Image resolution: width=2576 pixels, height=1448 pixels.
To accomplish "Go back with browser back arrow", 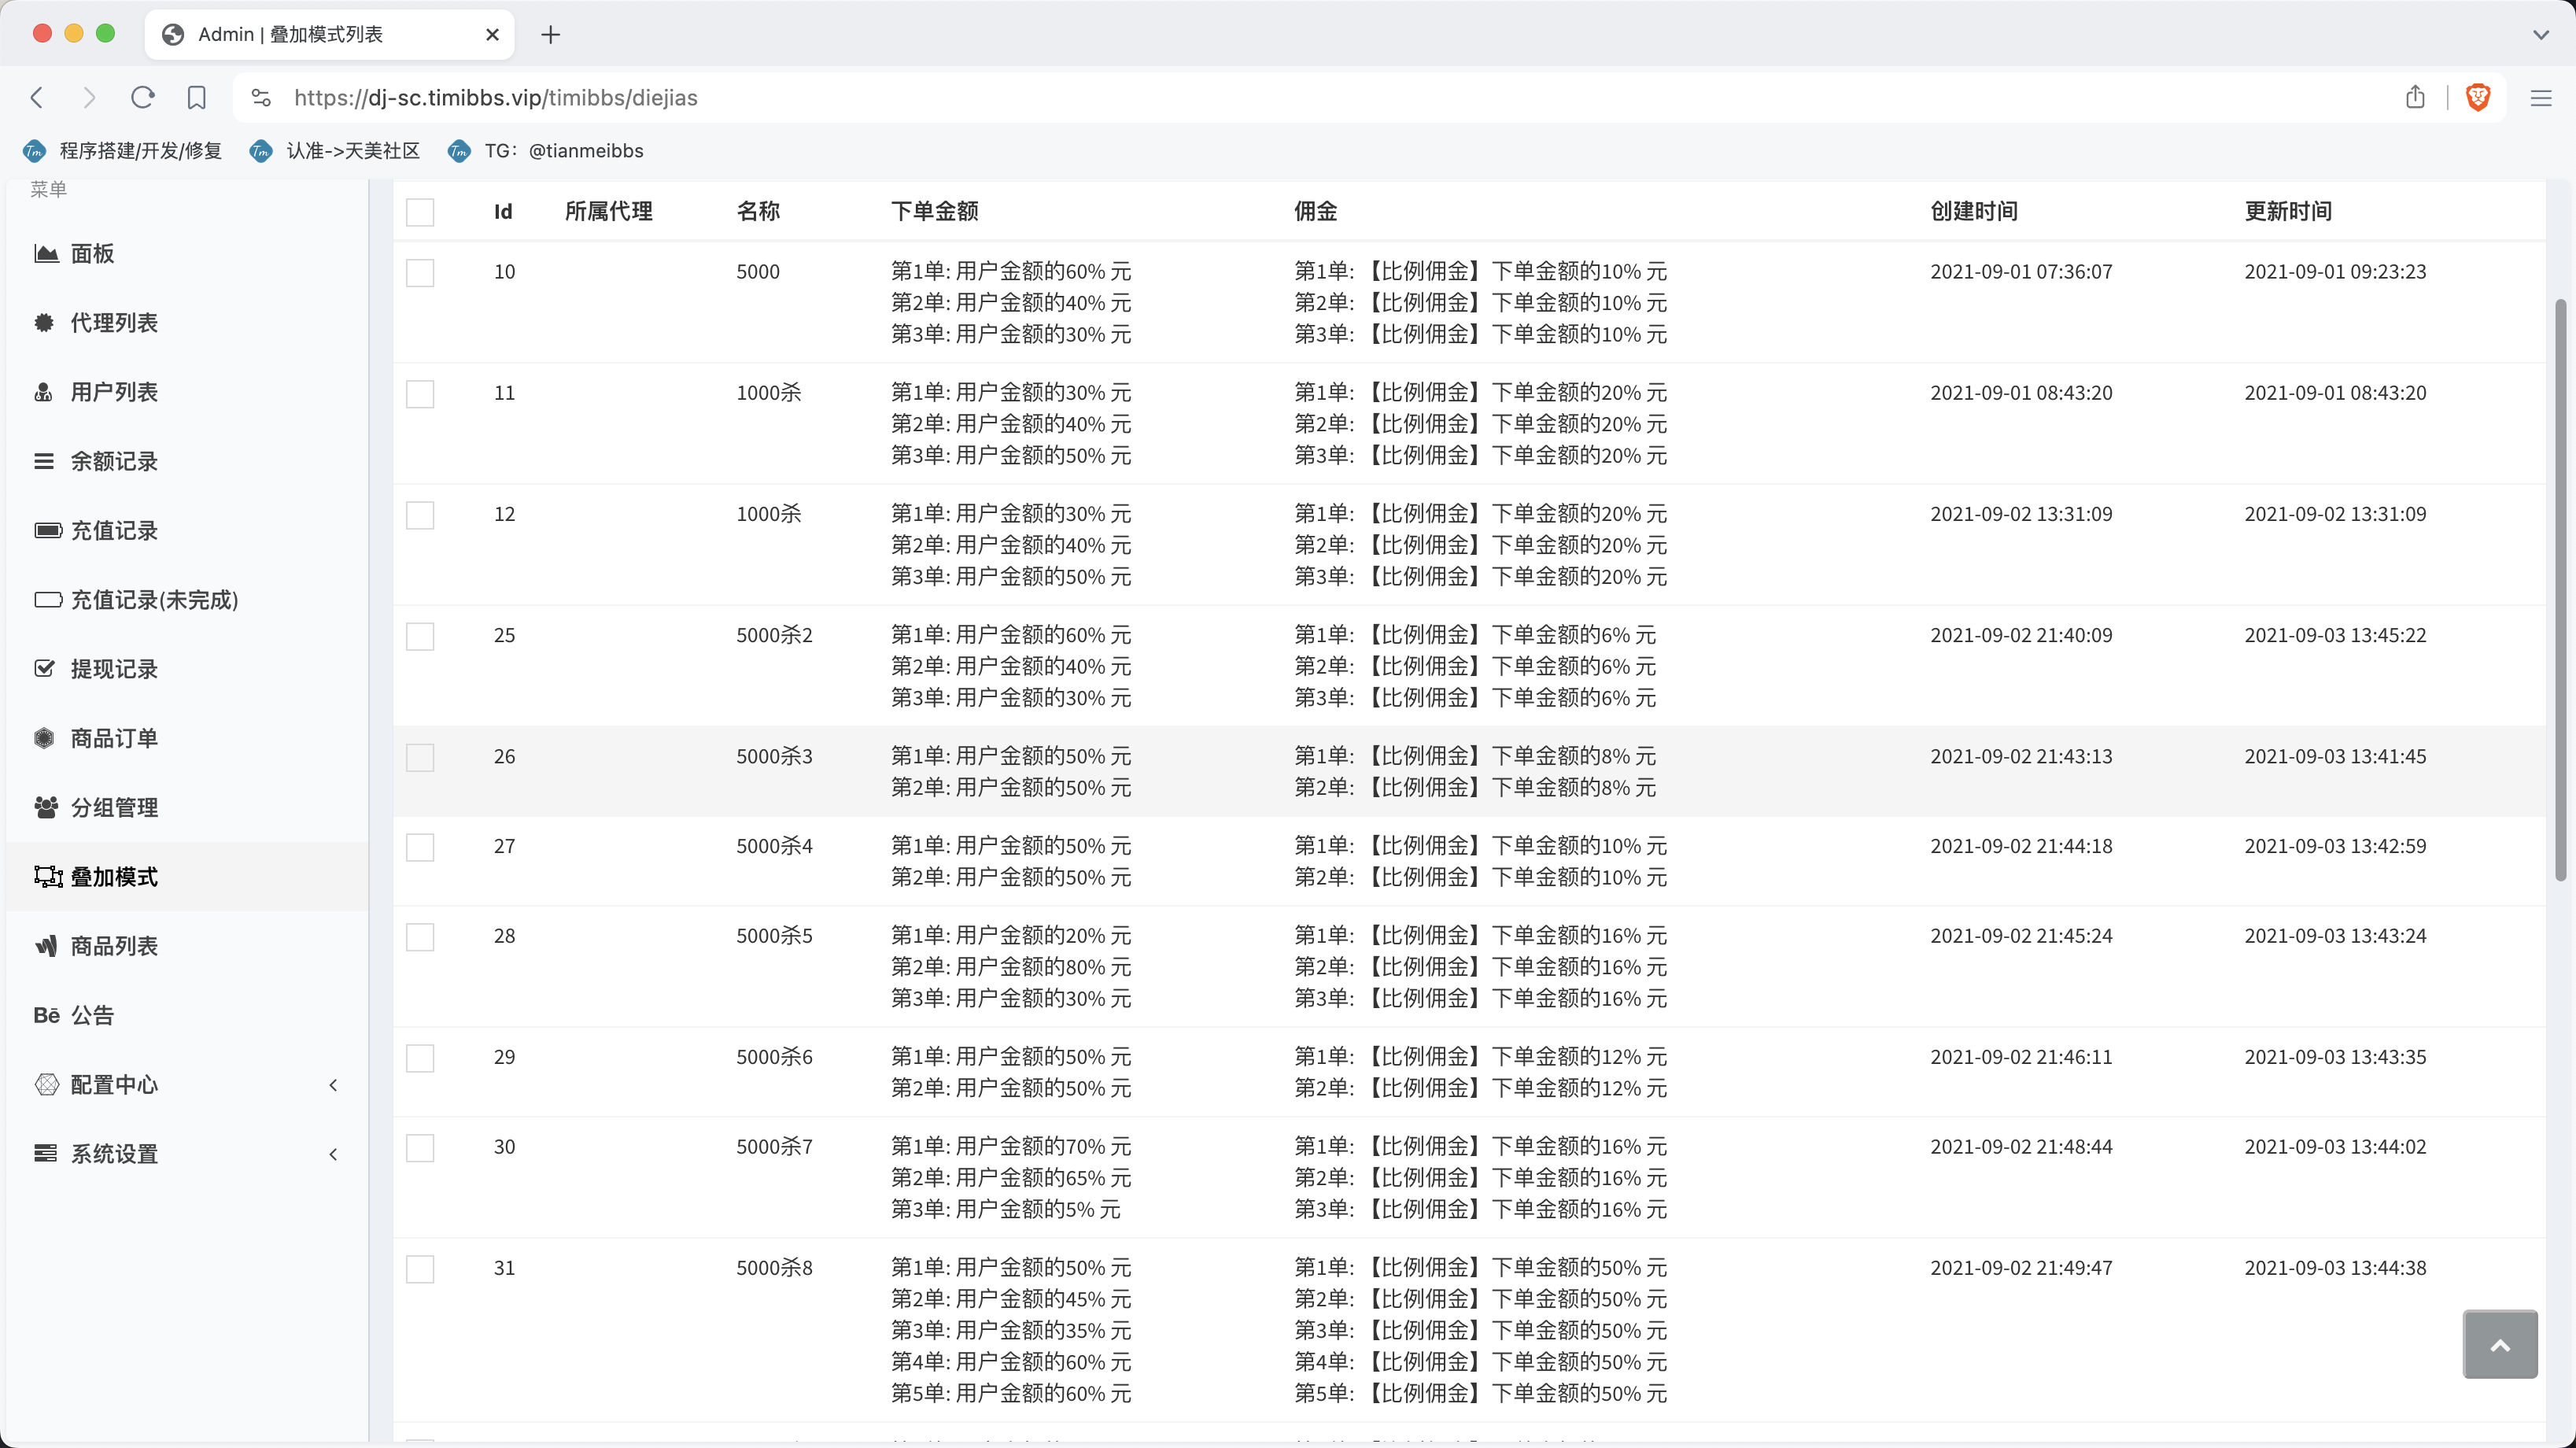I will tap(37, 97).
